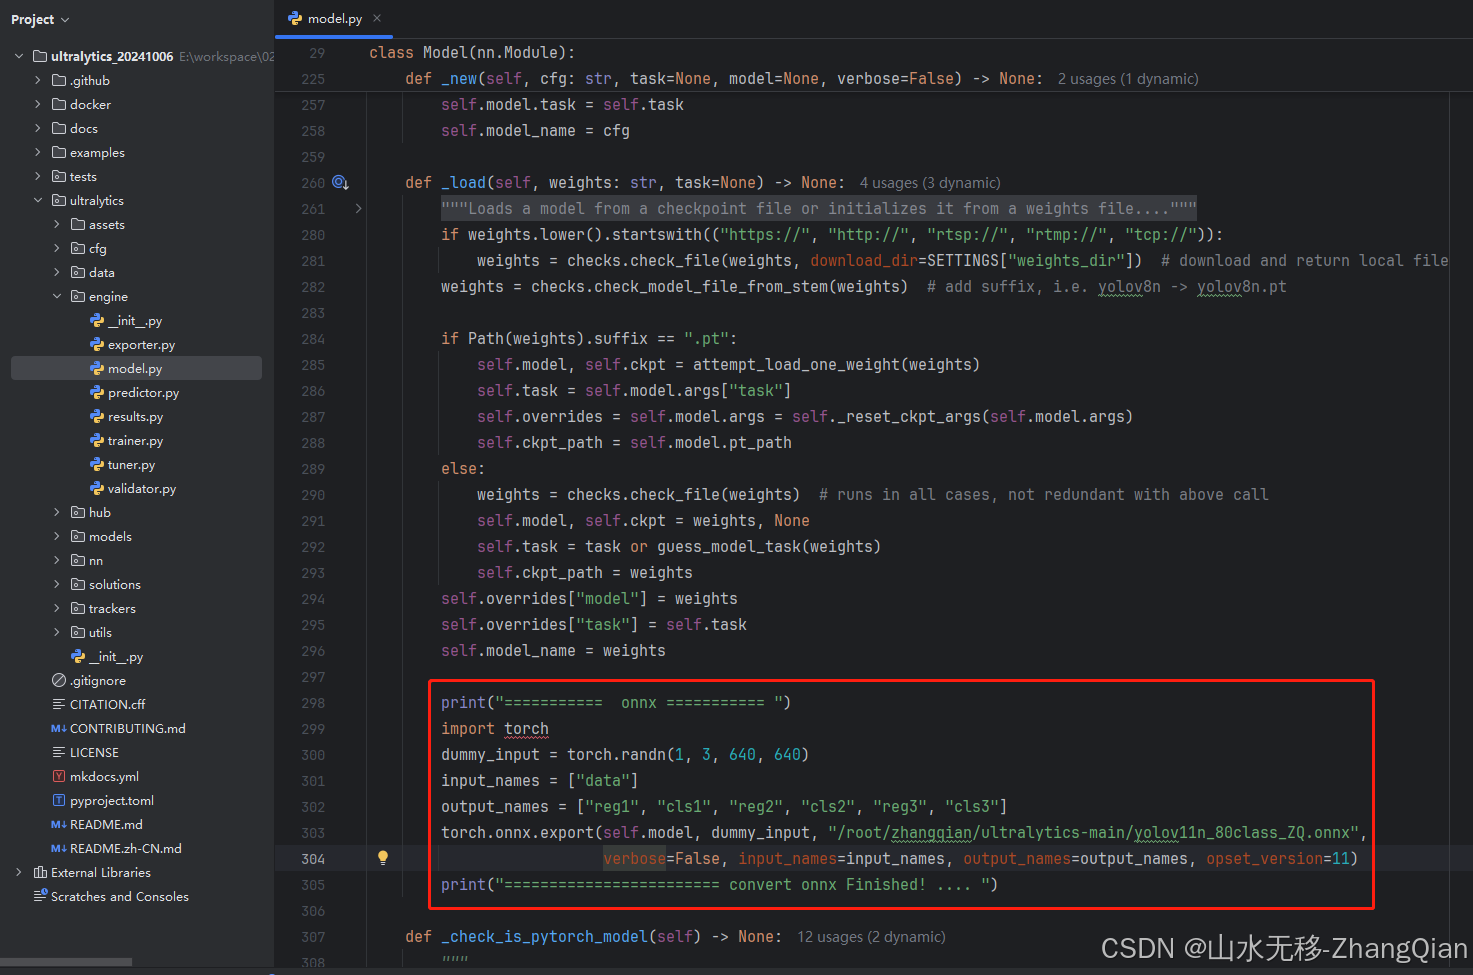The width and height of the screenshot is (1473, 975).
Task: Click the highlighted 'verbose' parameter
Action: click(x=634, y=859)
